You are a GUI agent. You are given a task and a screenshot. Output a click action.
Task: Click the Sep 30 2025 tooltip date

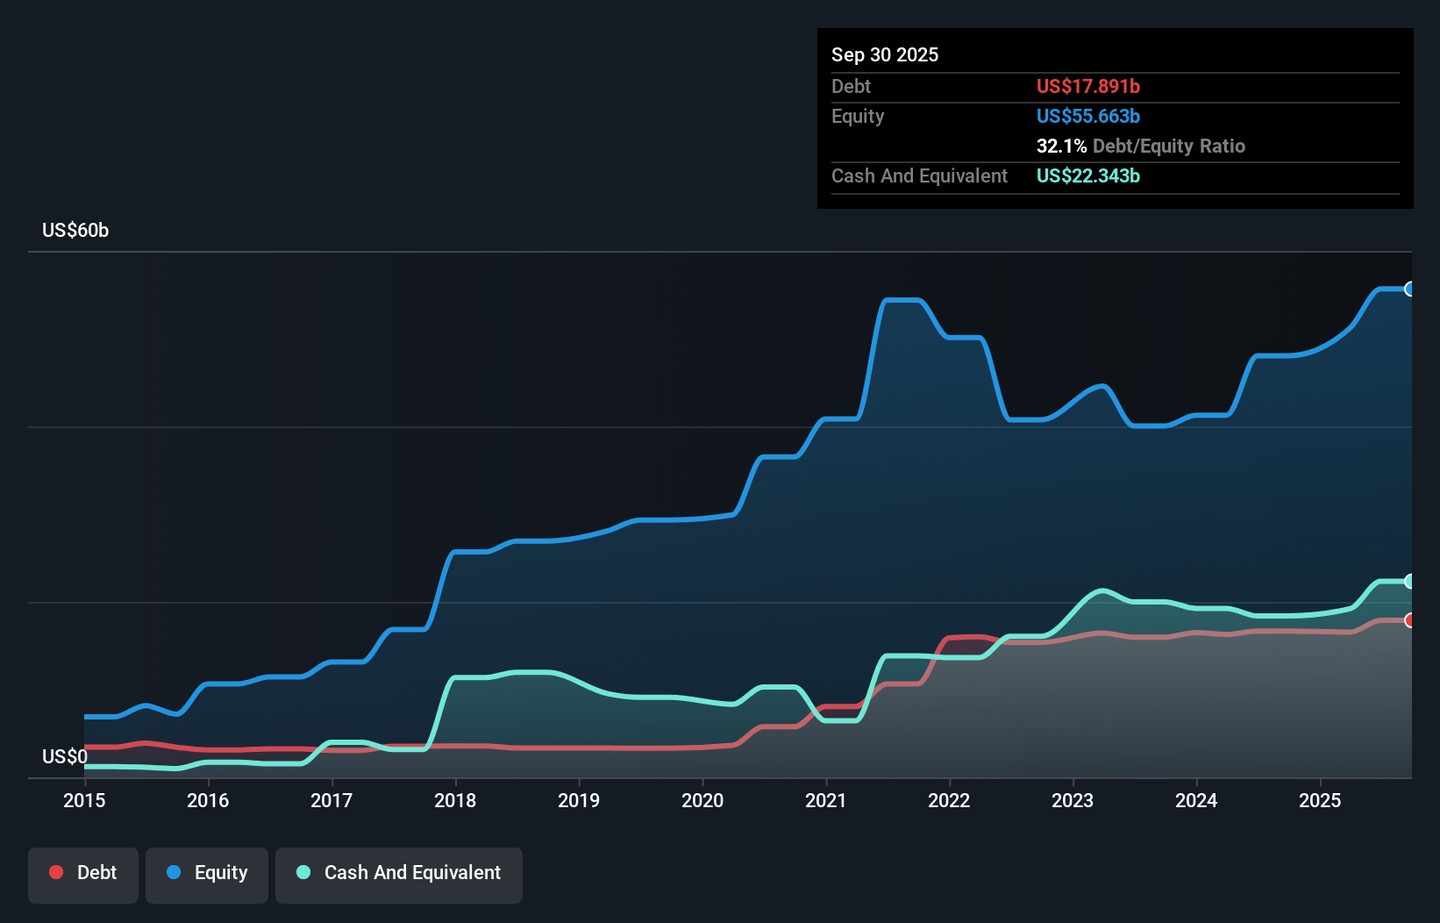[884, 55]
